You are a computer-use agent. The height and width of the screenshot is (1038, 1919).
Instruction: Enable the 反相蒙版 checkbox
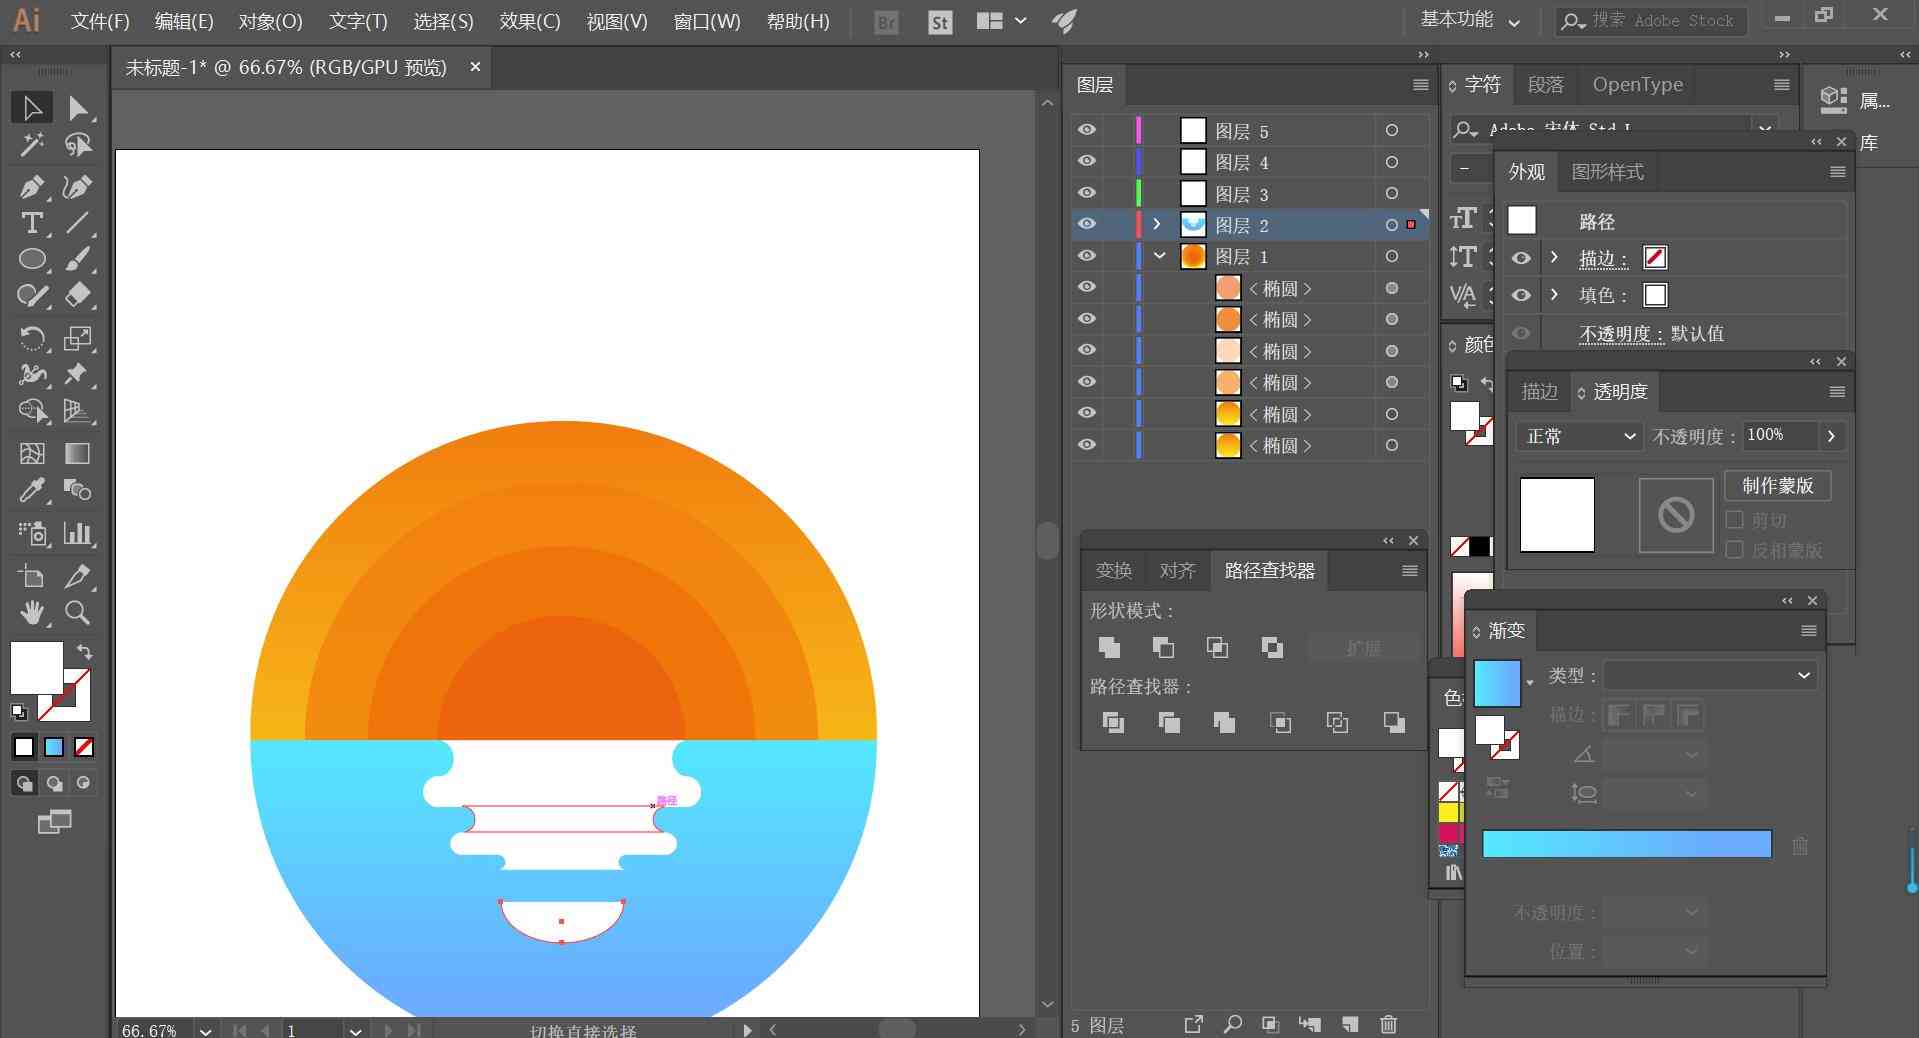click(x=1735, y=550)
